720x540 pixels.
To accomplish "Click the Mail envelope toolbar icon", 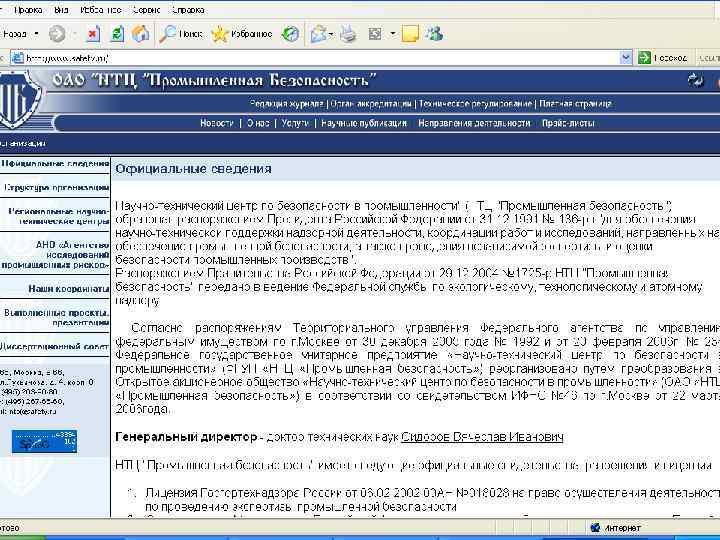I will tap(318, 34).
